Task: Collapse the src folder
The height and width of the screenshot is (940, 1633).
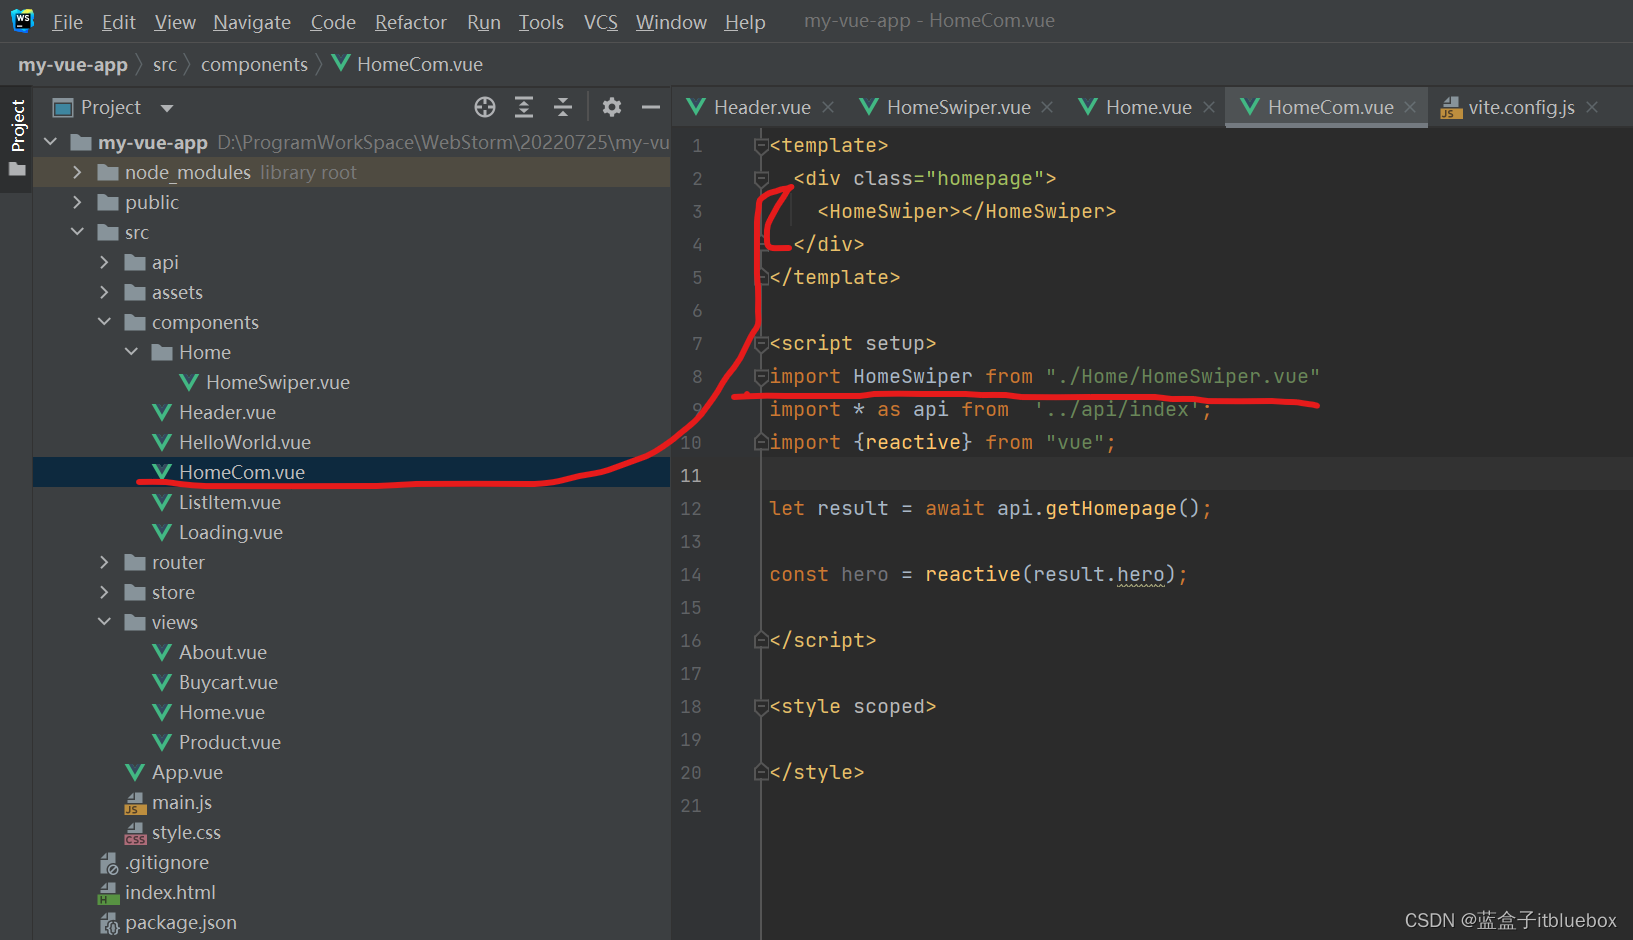Action: point(77,232)
